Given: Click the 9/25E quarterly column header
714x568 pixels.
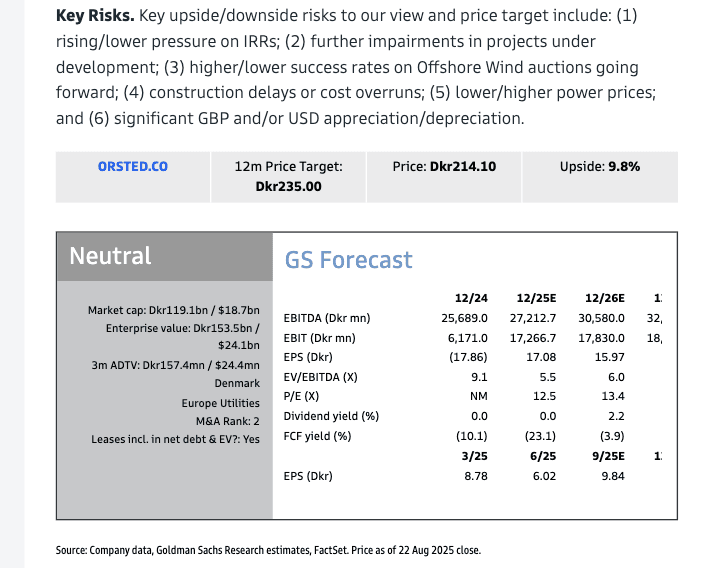Looking at the screenshot, I should click(604, 456).
